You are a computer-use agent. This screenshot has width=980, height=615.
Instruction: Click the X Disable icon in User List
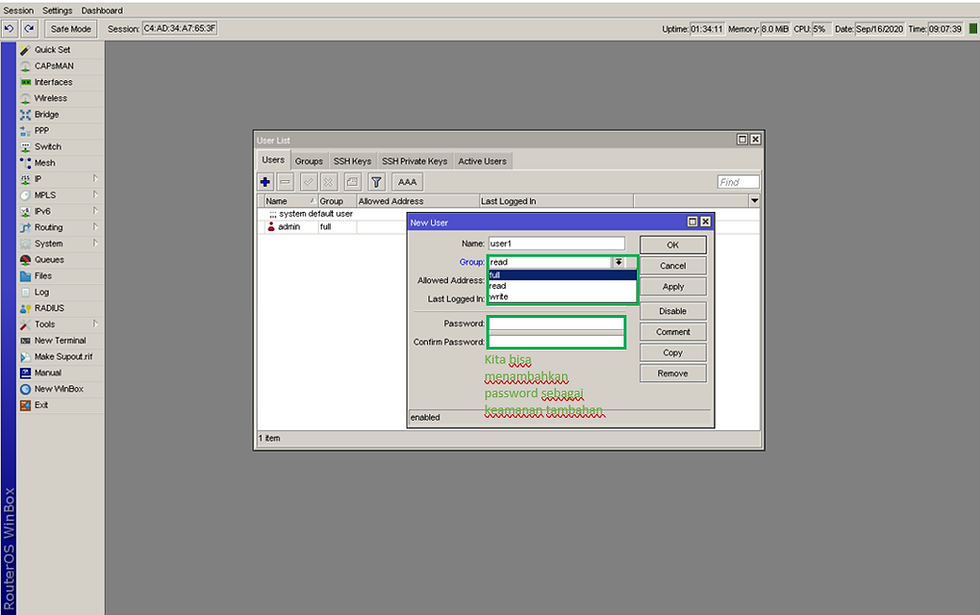click(329, 182)
